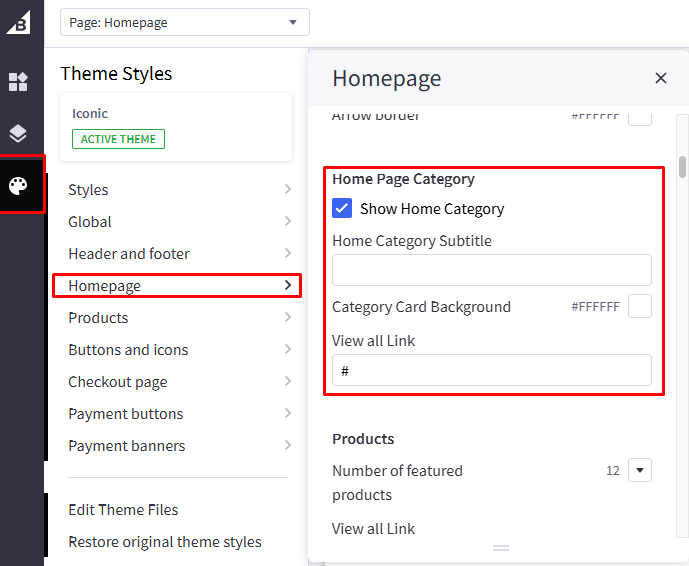
Task: Open Number of featured products dropdown
Action: (640, 470)
